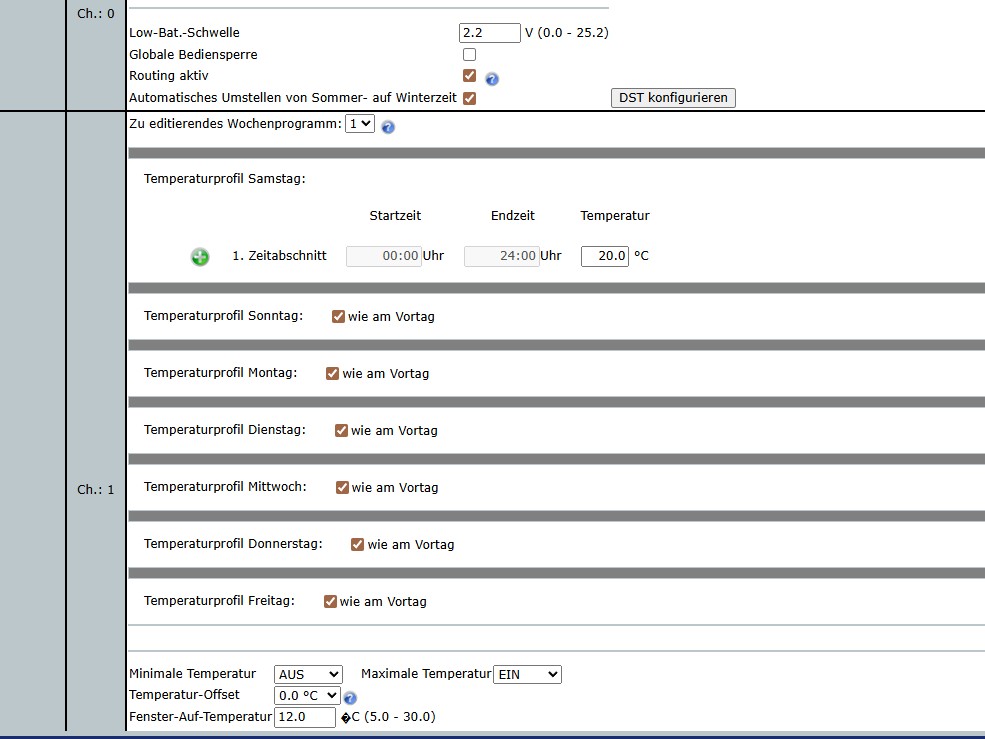The image size is (985, 739).
Task: Click the Fenster-Auf-Temperatur input field
Action: click(305, 717)
